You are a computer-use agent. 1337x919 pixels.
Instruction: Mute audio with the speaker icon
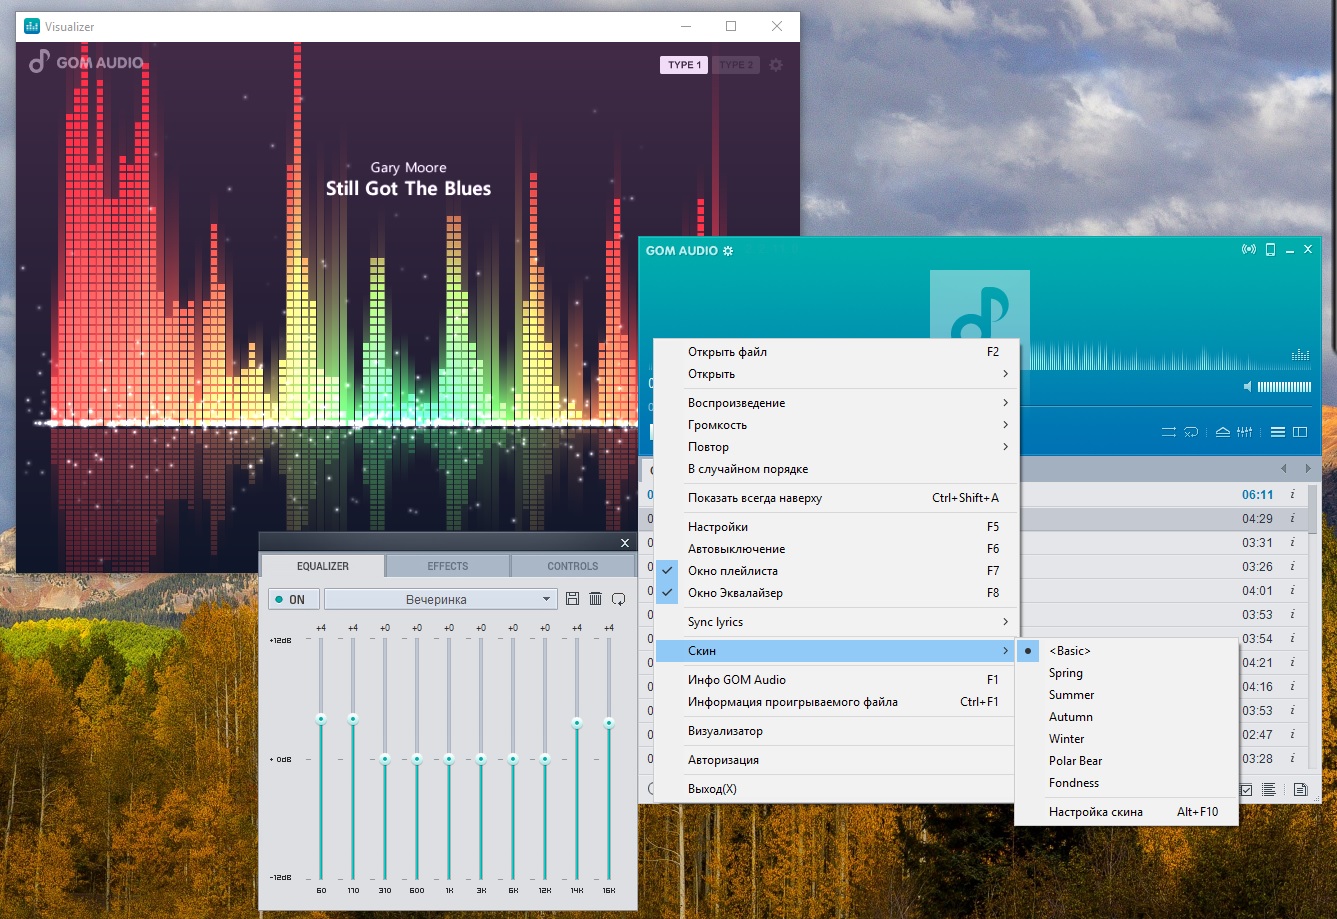tap(1247, 387)
